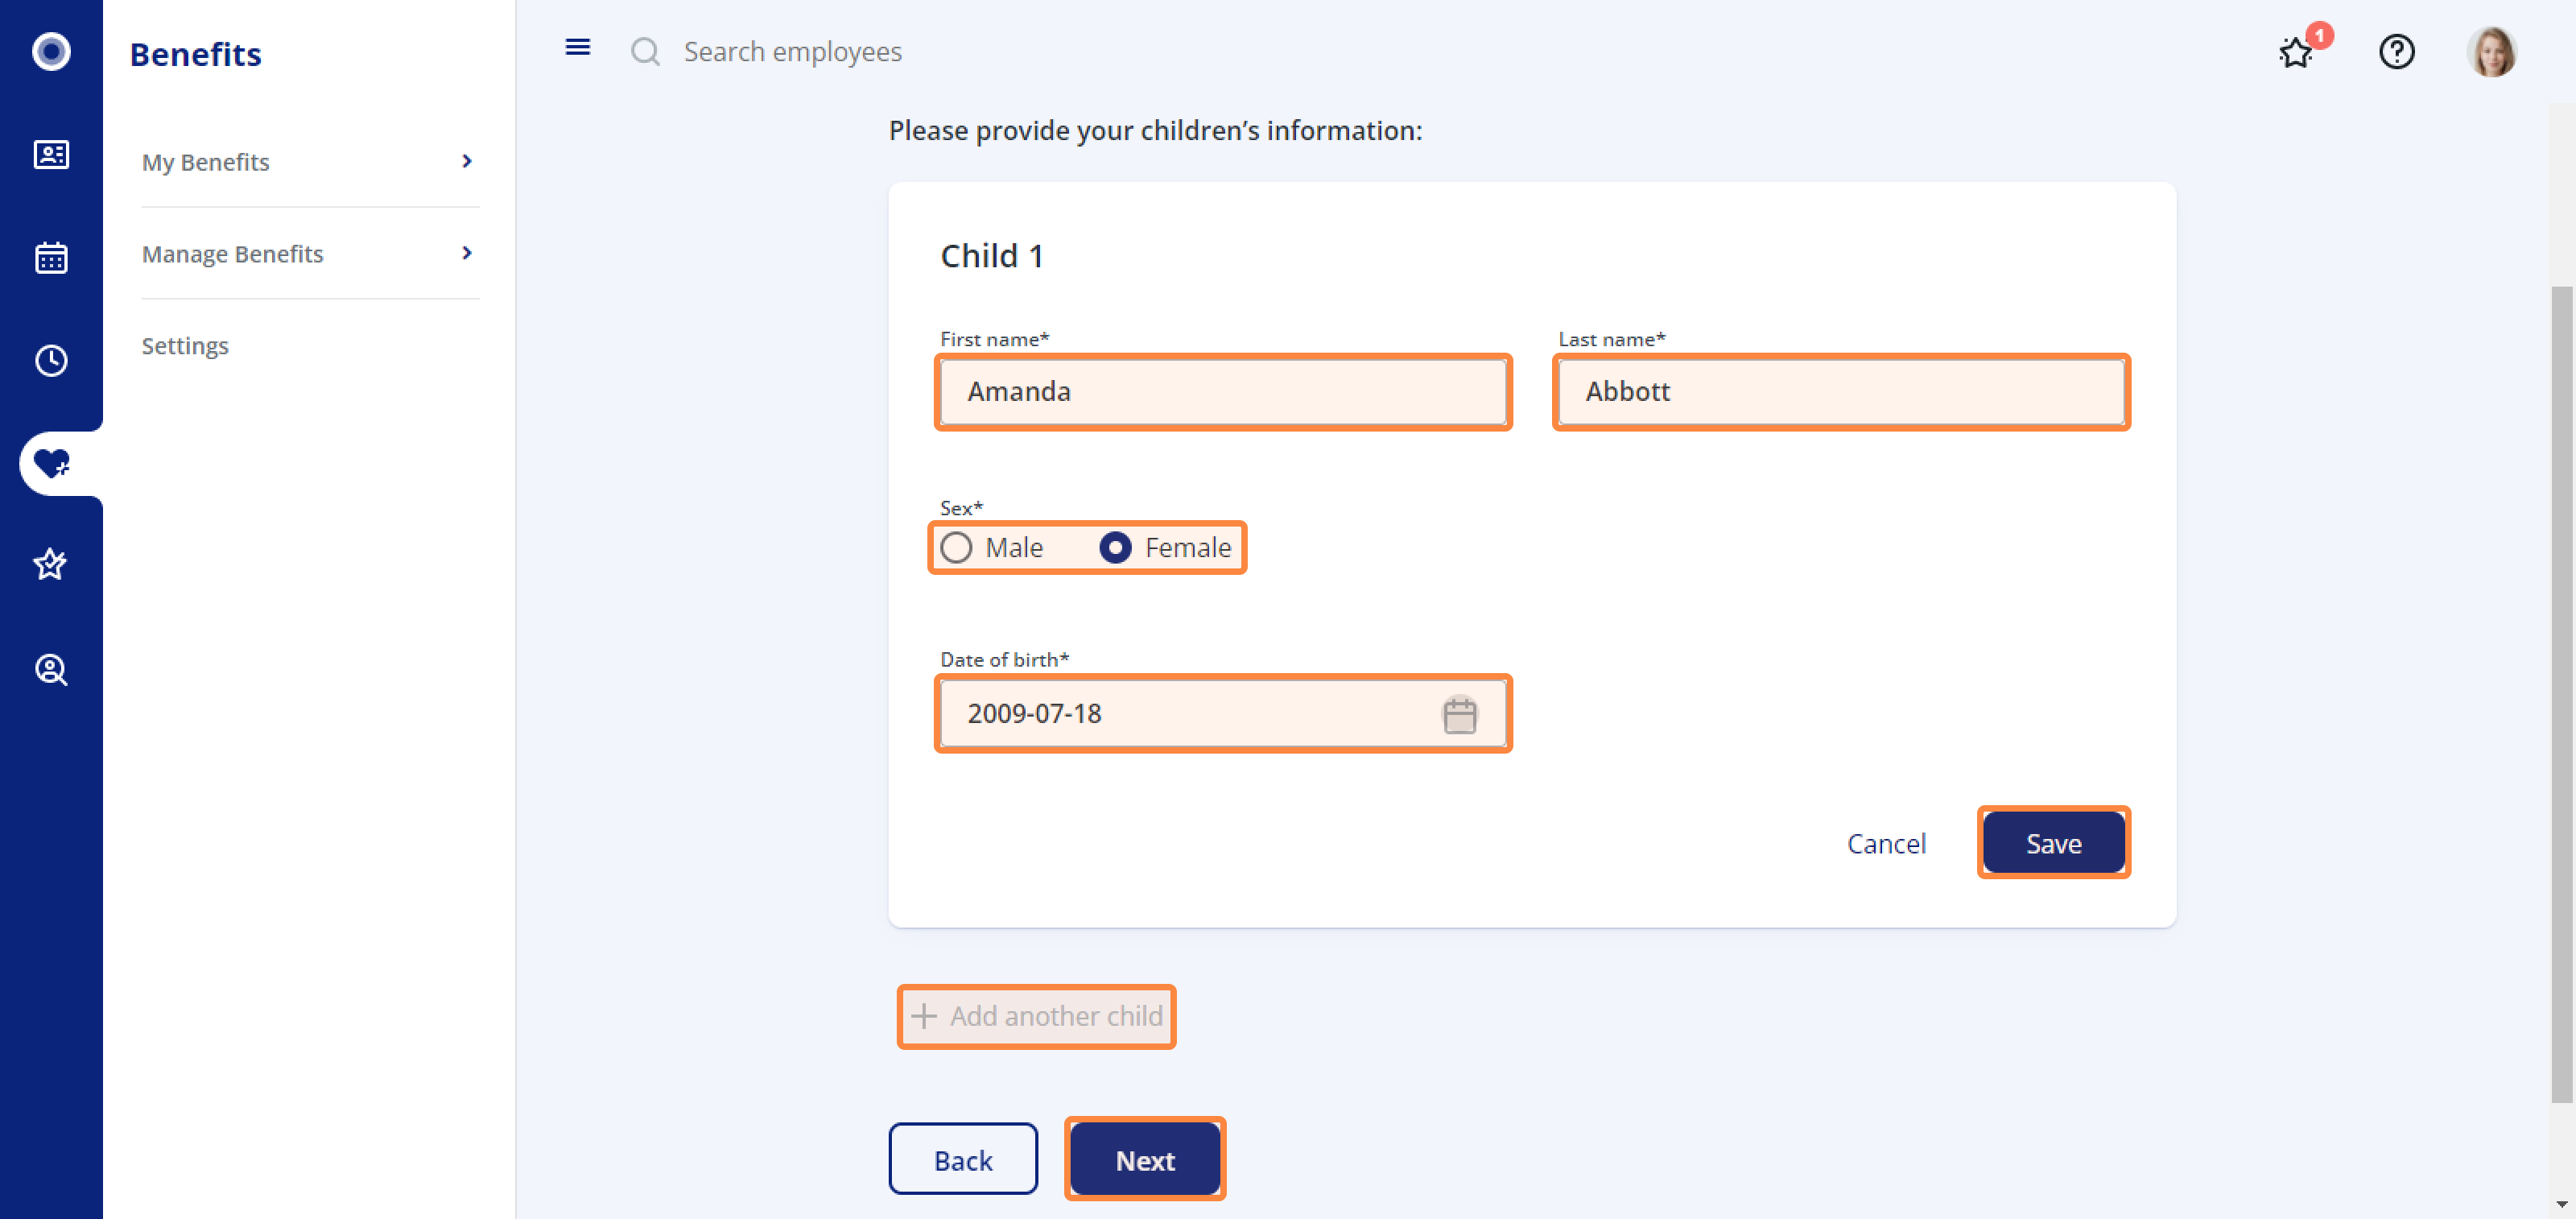Click the Save button
This screenshot has width=2576, height=1219.
[2053, 843]
